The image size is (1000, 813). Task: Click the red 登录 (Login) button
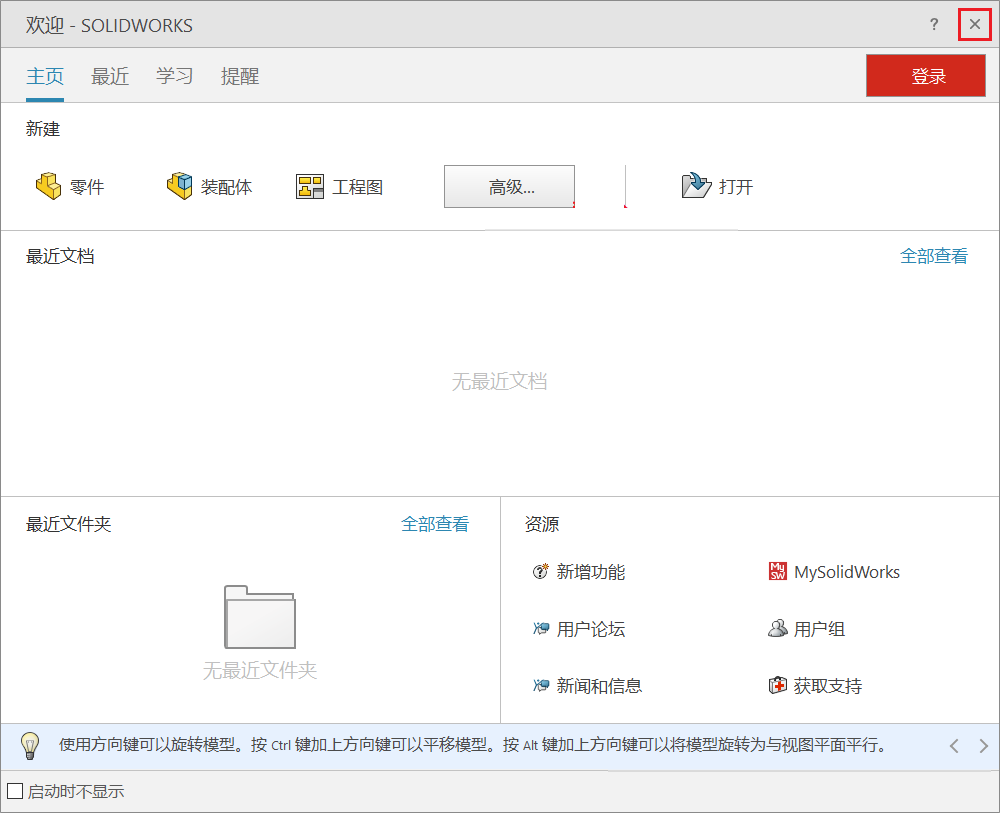[925, 75]
